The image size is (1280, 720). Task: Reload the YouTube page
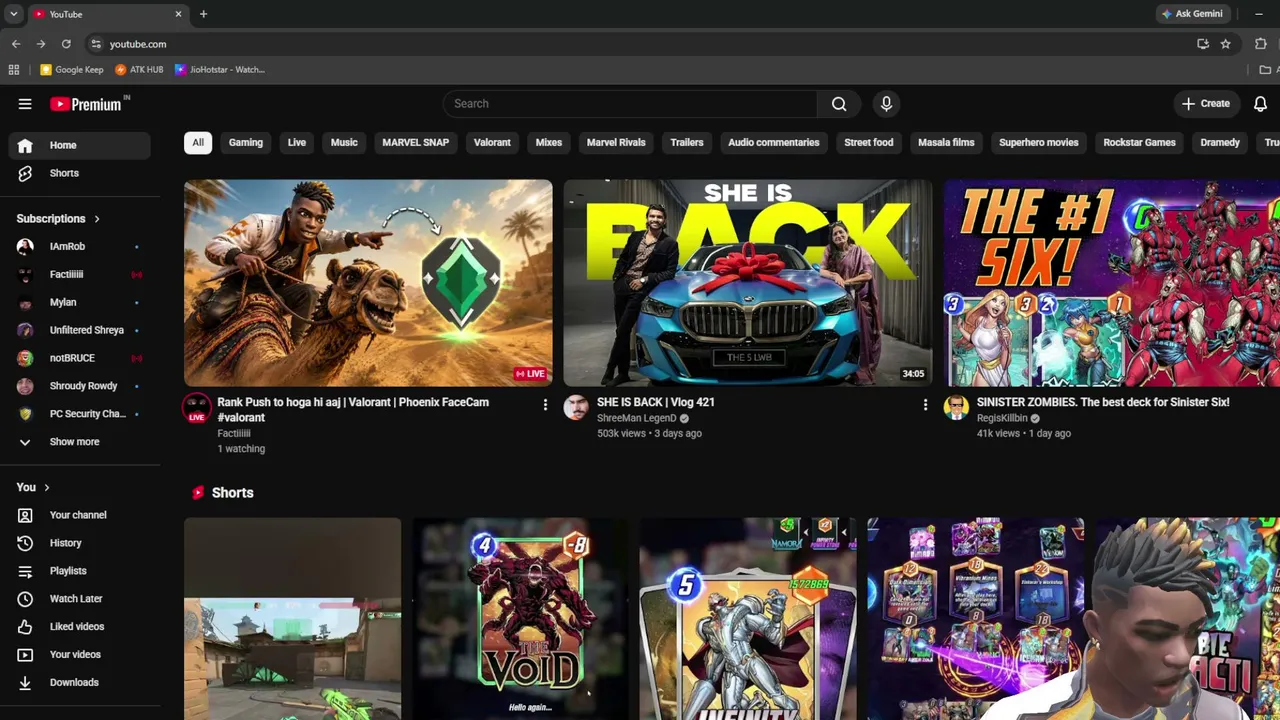pyautogui.click(x=66, y=44)
